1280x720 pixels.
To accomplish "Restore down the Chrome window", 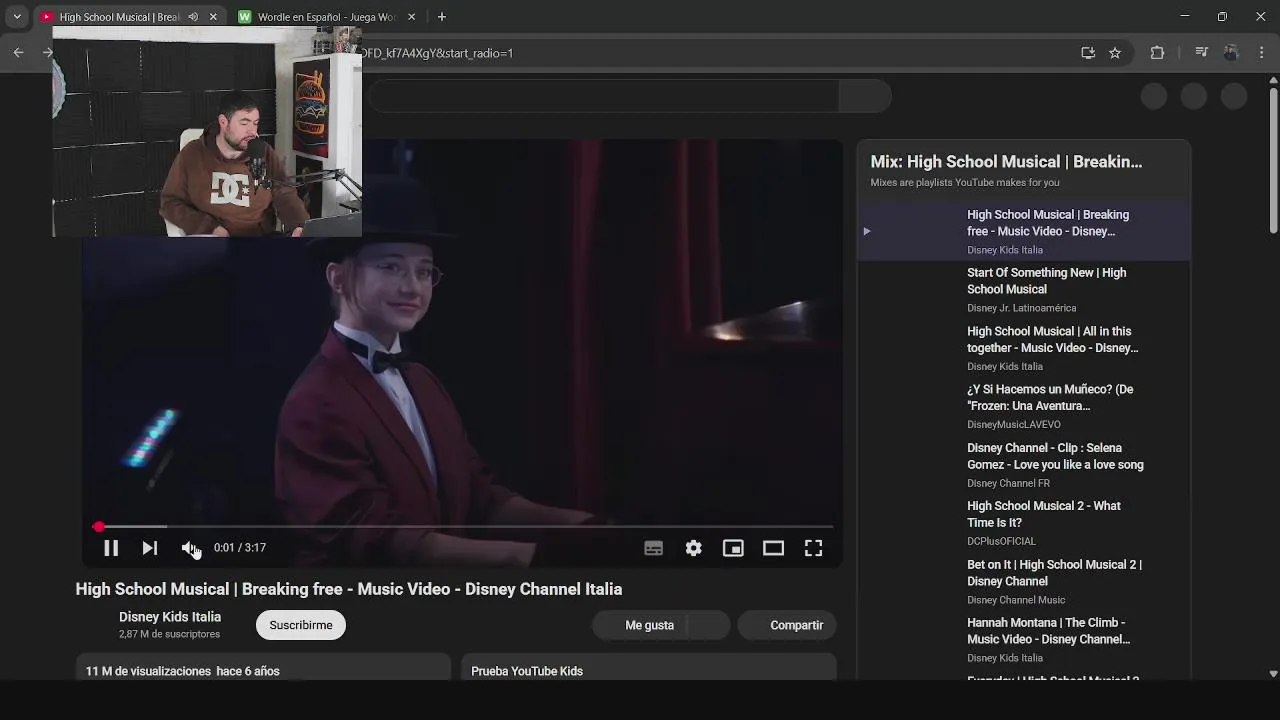I will point(1222,17).
